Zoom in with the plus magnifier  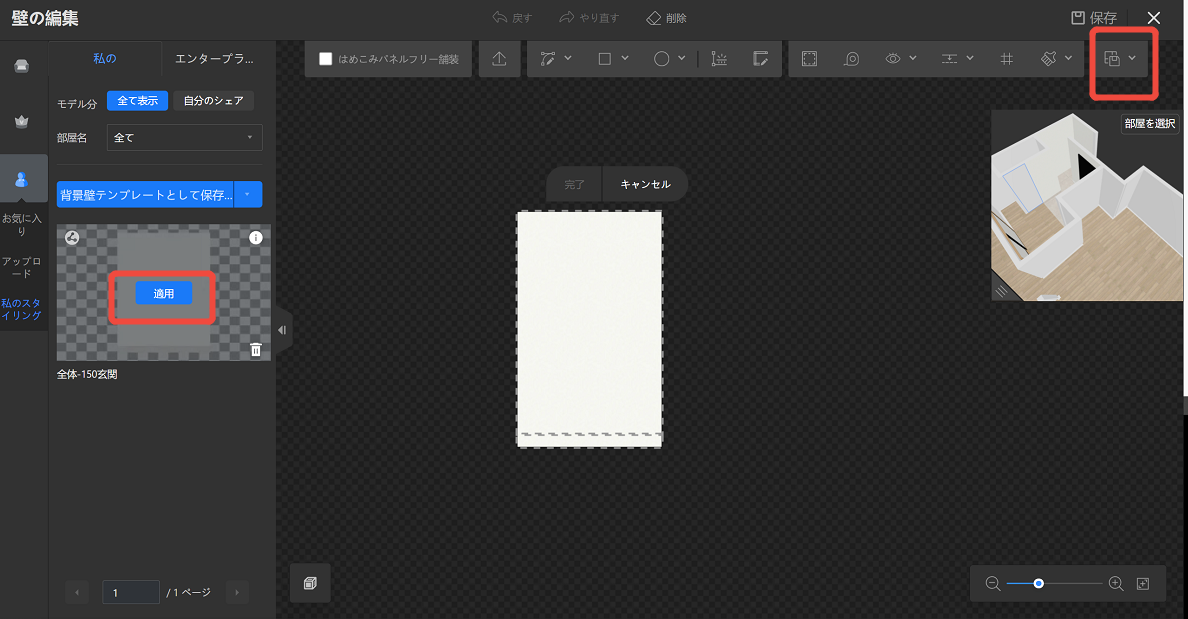click(1116, 583)
